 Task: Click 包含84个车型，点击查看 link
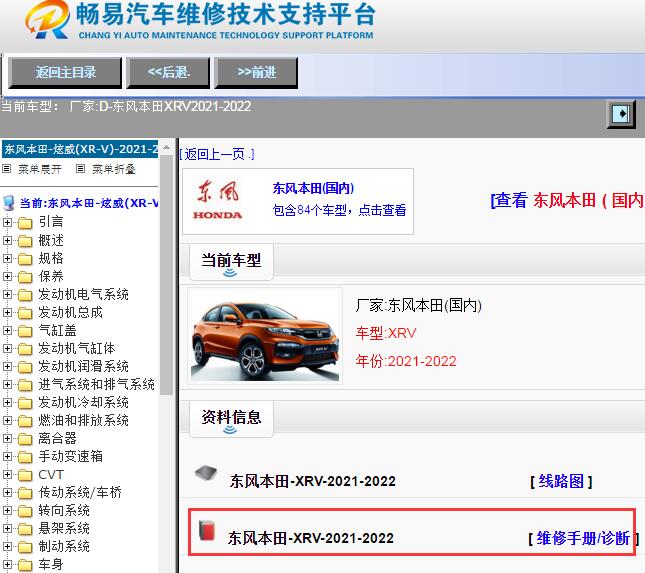pyautogui.click(x=339, y=210)
